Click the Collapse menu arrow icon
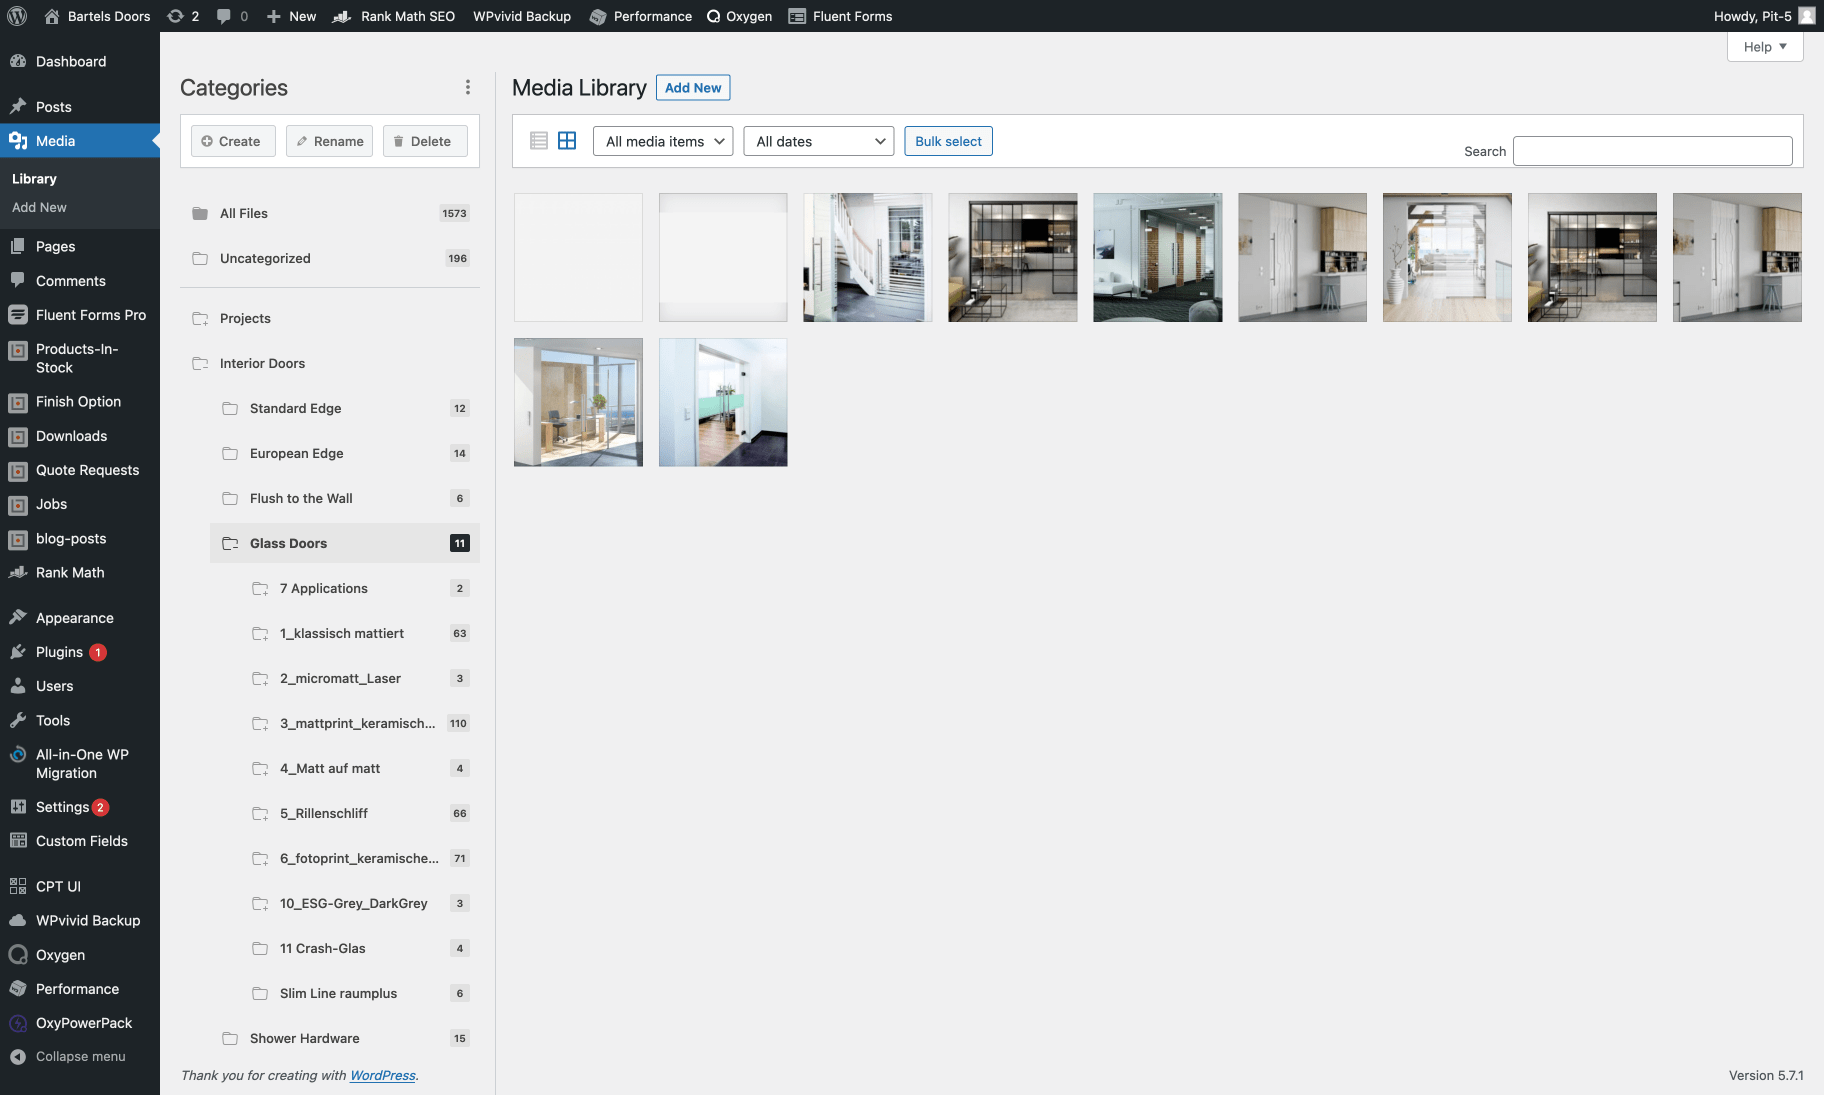This screenshot has height=1095, width=1824. (x=18, y=1057)
